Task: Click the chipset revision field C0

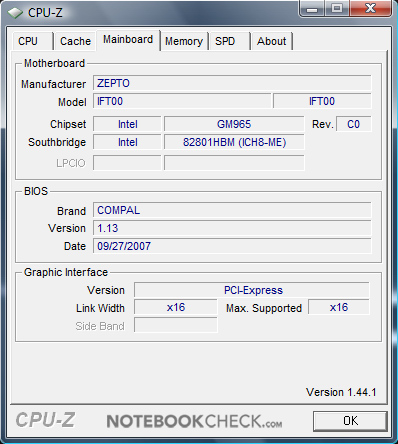Action: pos(354,124)
